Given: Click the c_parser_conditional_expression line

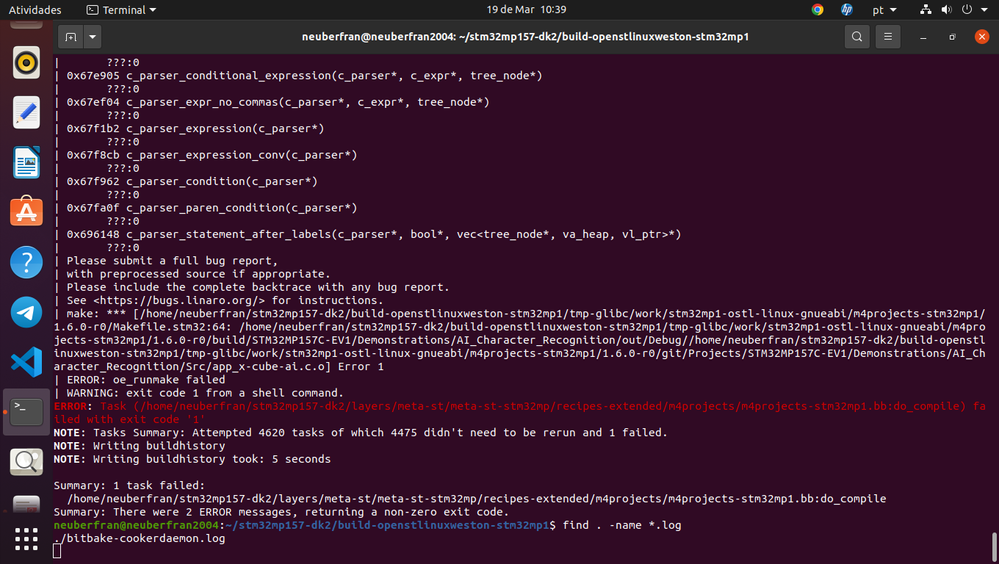Looking at the screenshot, I should pos(305,76).
